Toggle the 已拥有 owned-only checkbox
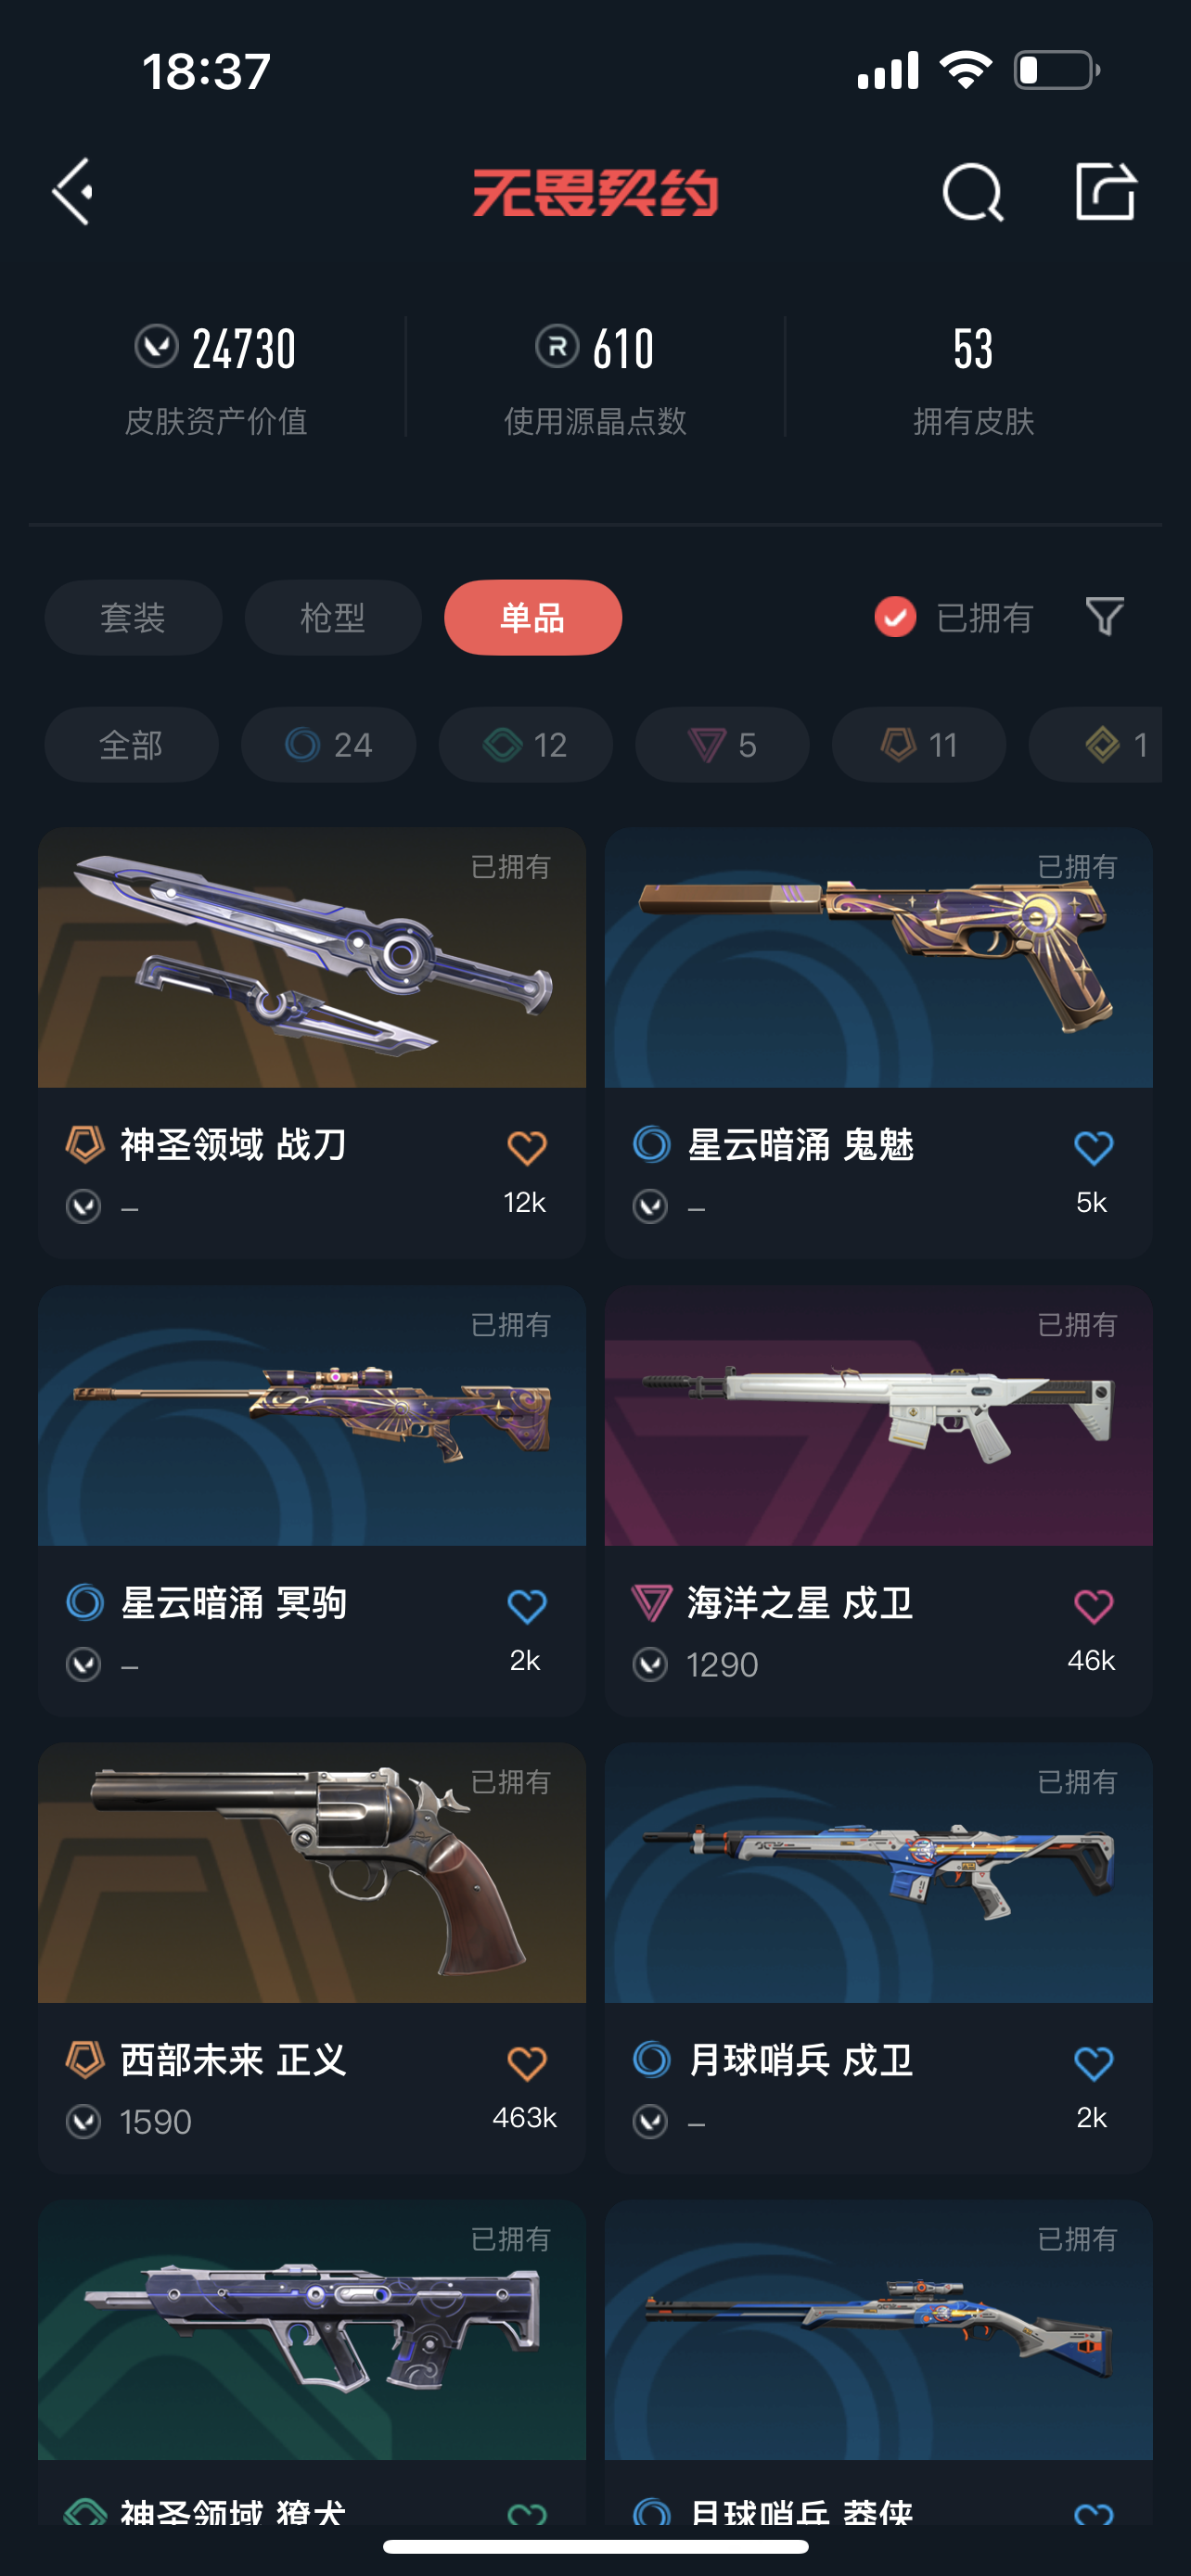 click(x=895, y=617)
